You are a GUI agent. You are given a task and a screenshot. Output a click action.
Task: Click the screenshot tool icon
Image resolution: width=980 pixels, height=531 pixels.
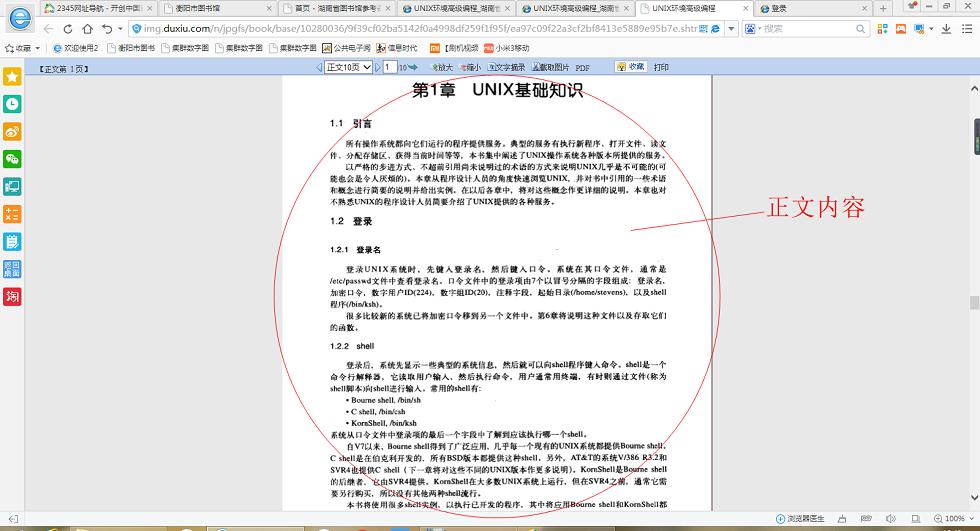[x=919, y=29]
